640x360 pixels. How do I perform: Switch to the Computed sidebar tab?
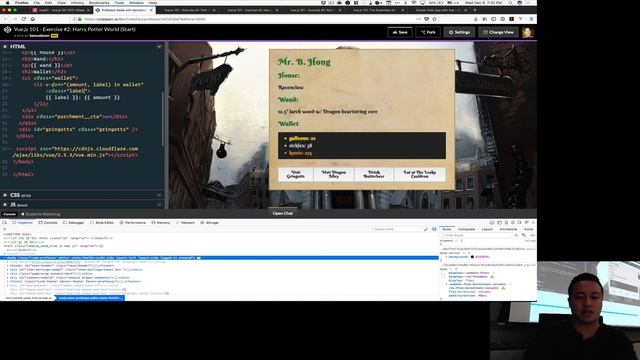point(467,229)
